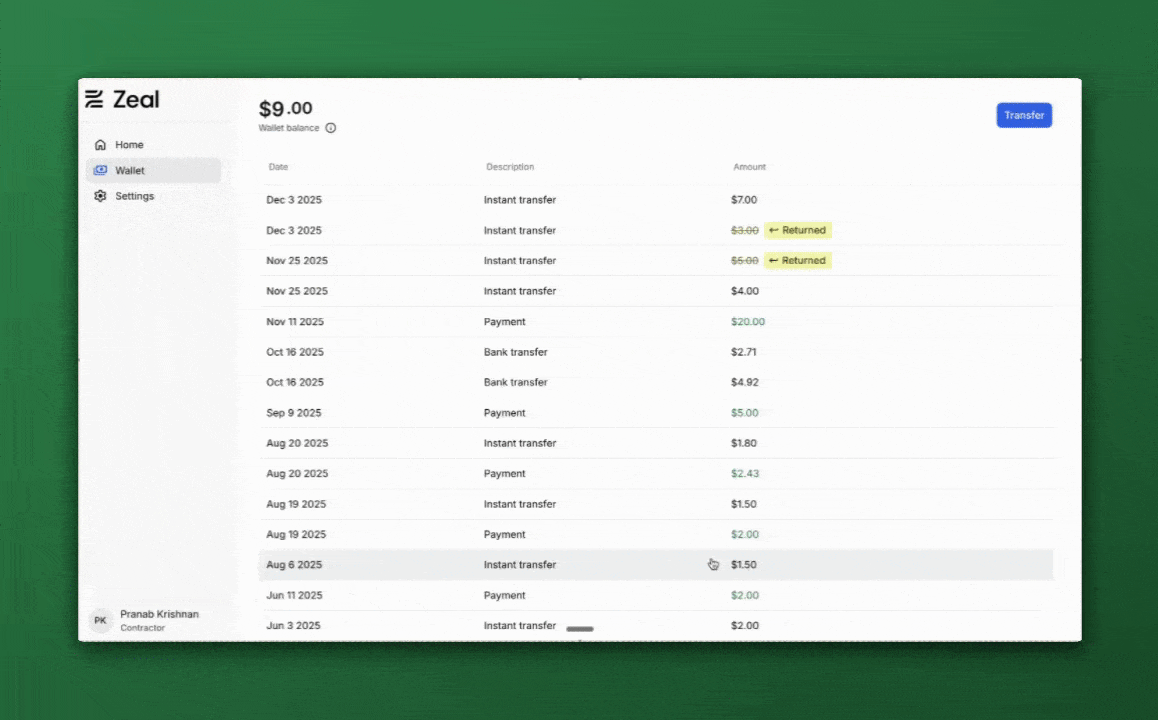Click Pranab Krishnan profile name
The width and height of the screenshot is (1158, 720).
(159, 614)
